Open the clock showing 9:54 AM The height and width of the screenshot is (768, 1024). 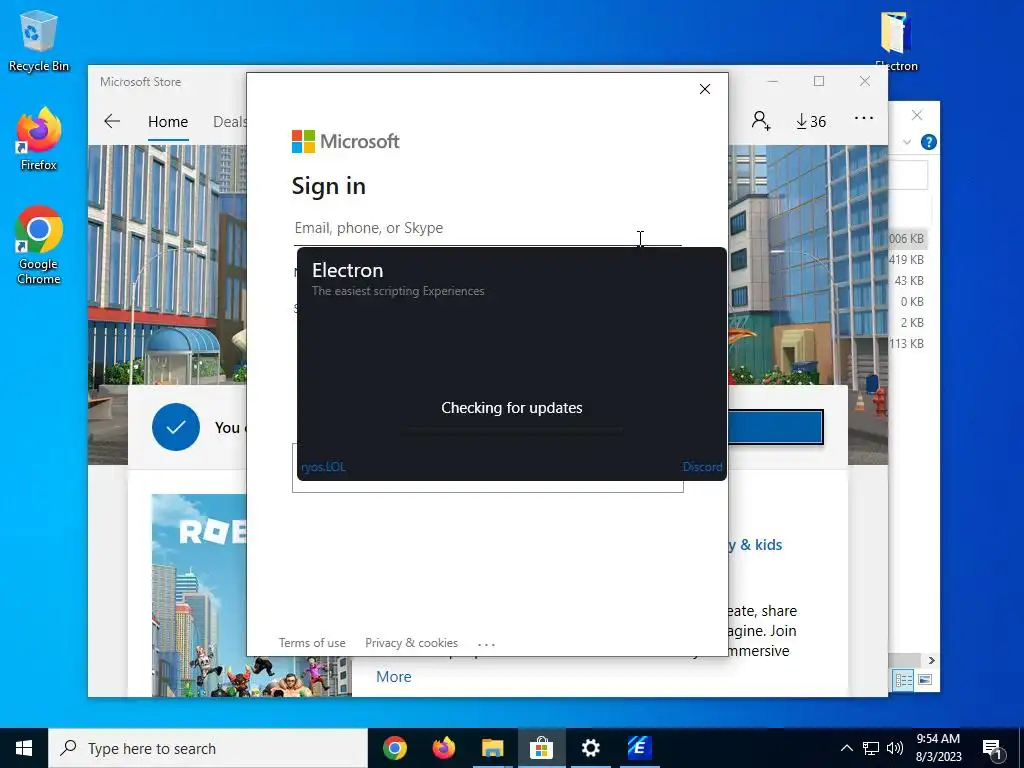pyautogui.click(x=938, y=748)
